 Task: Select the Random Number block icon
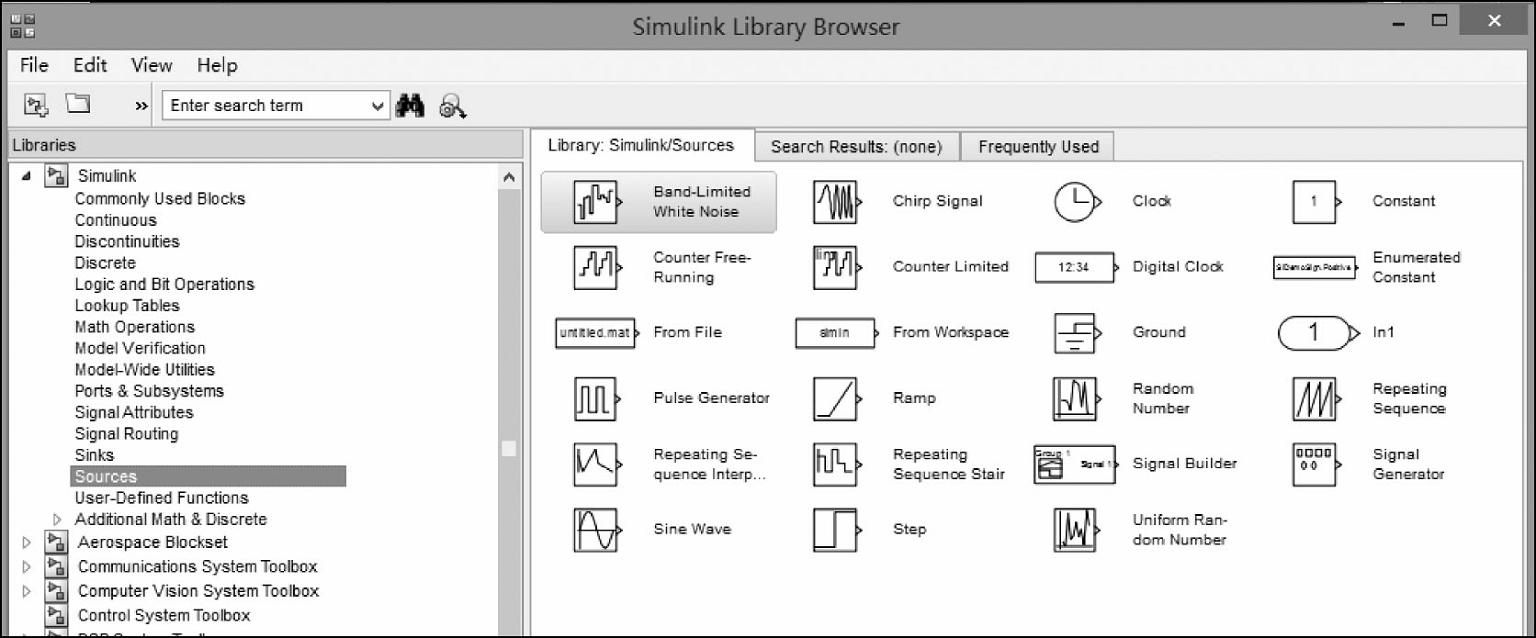(1078, 399)
